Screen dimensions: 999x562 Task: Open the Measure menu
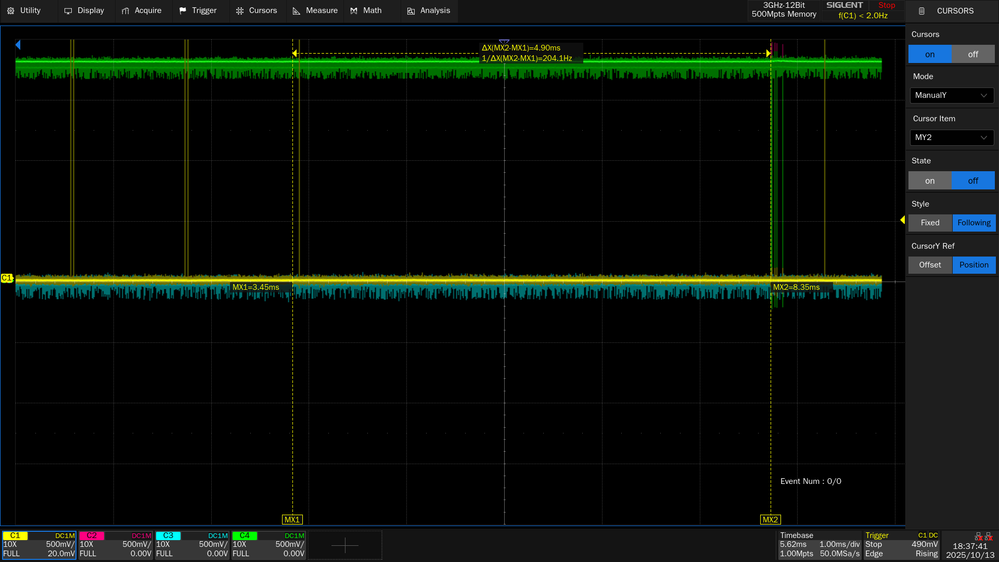[315, 11]
